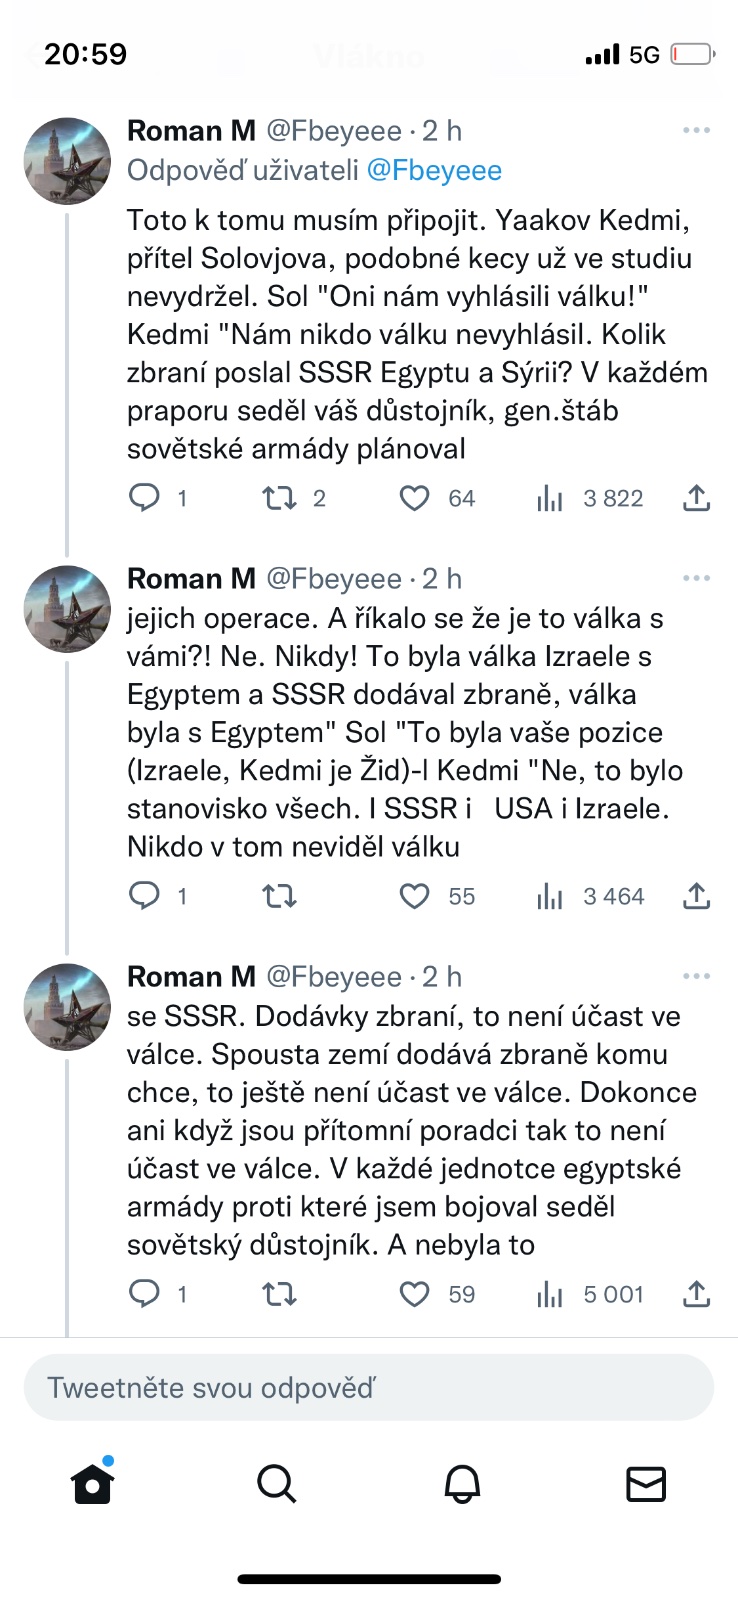Retweet the tweet starting "jejich operace"
This screenshot has width=738, height=1600.
[x=278, y=896]
